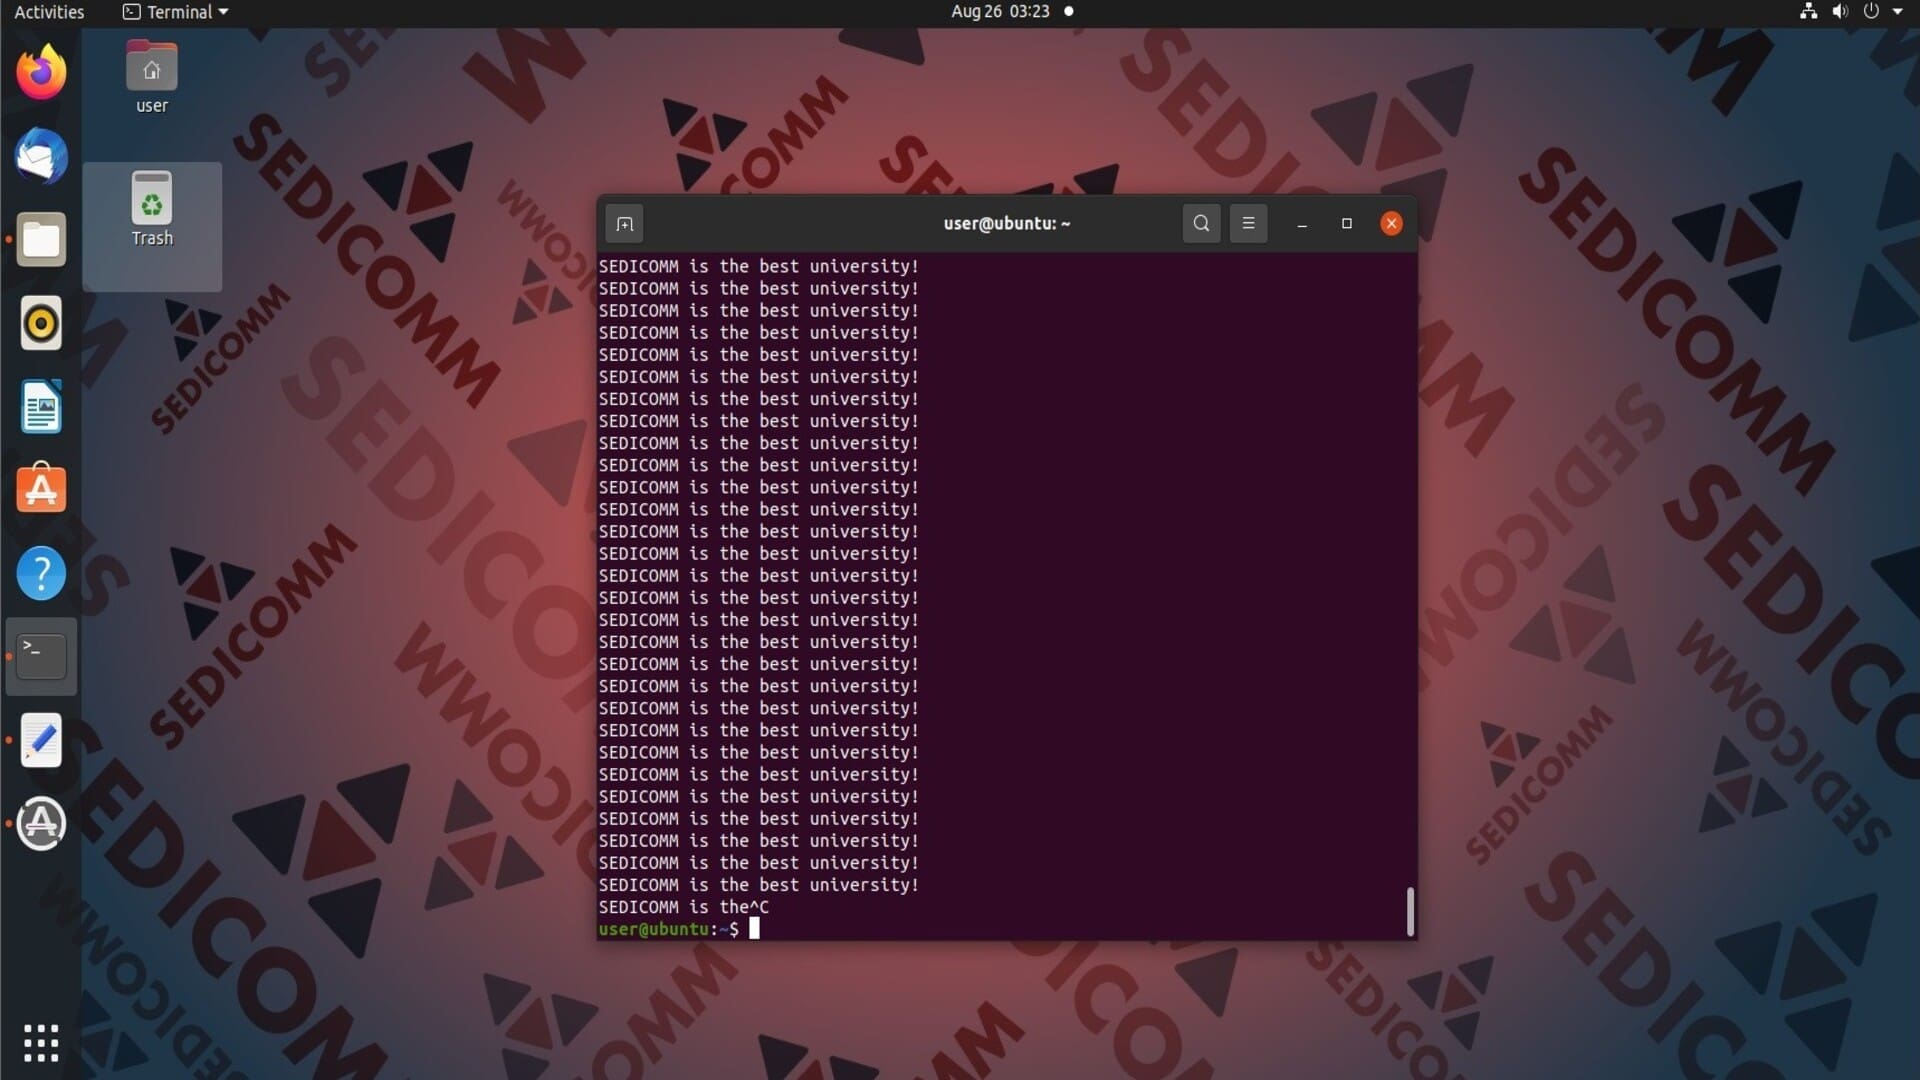Viewport: 1920px width, 1080px height.
Task: Maximize the terminal window
Action: coord(1347,224)
